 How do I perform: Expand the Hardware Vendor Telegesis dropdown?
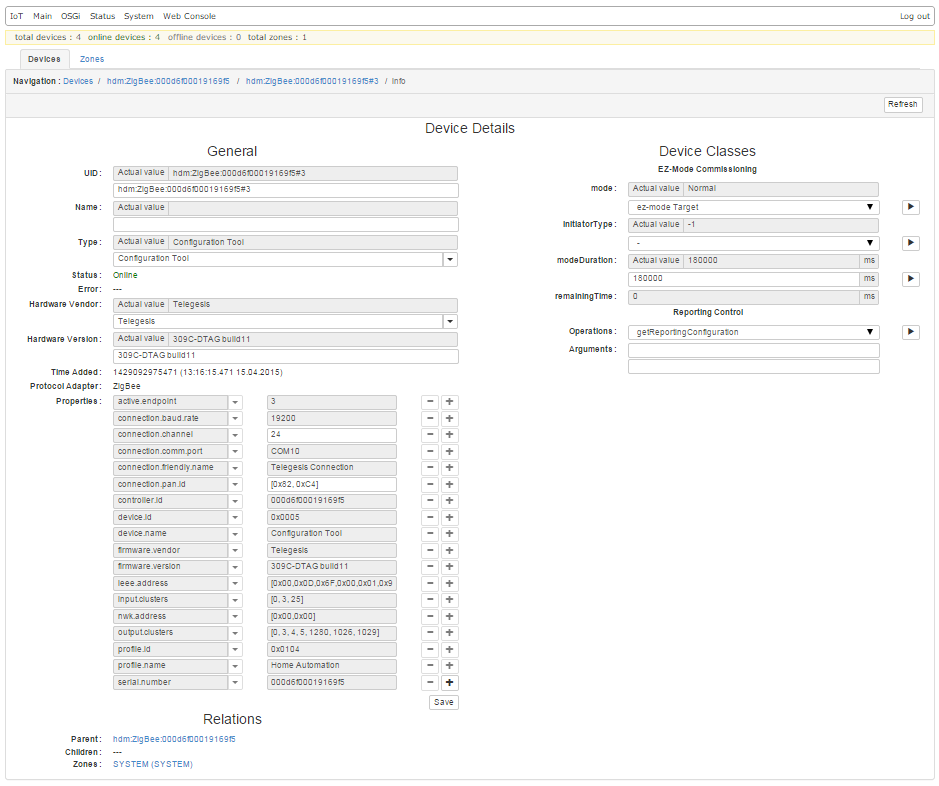coord(450,322)
